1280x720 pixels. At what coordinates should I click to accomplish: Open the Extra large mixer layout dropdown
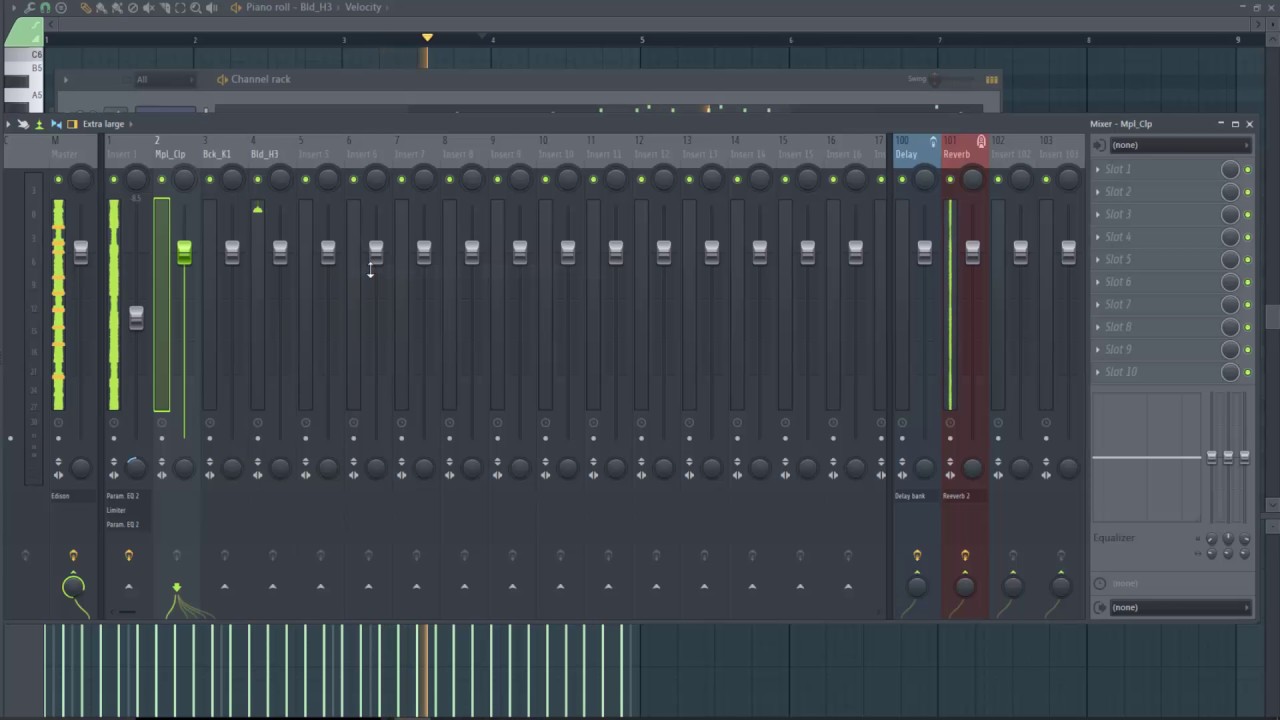[x=108, y=124]
